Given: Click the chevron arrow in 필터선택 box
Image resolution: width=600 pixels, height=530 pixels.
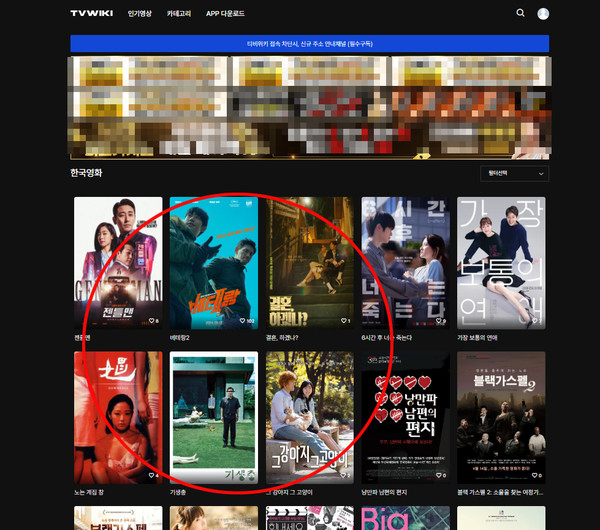Looking at the screenshot, I should click(541, 174).
